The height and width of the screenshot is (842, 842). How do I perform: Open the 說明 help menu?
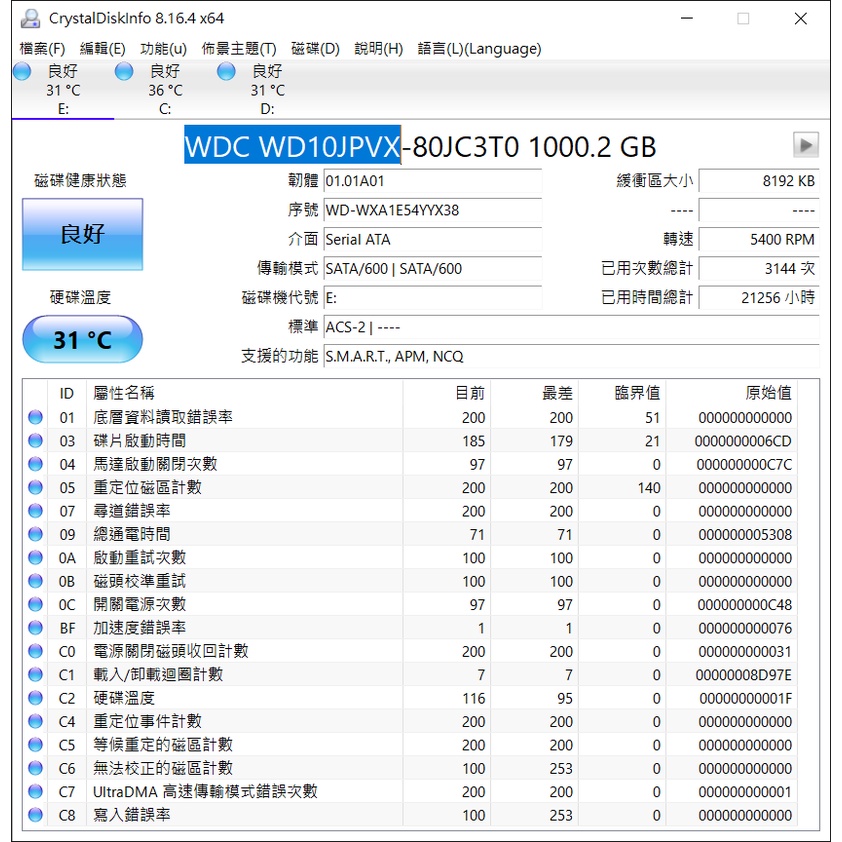[377, 48]
